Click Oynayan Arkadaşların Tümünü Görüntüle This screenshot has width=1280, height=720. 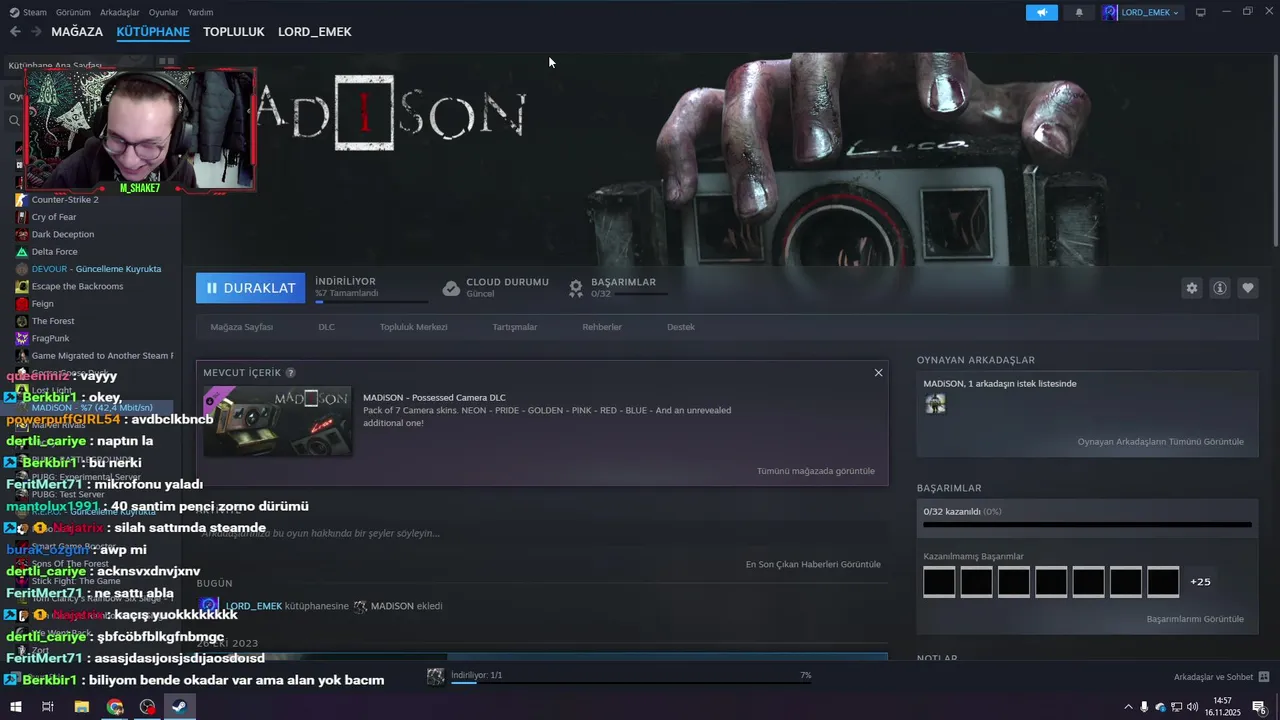point(1160,442)
